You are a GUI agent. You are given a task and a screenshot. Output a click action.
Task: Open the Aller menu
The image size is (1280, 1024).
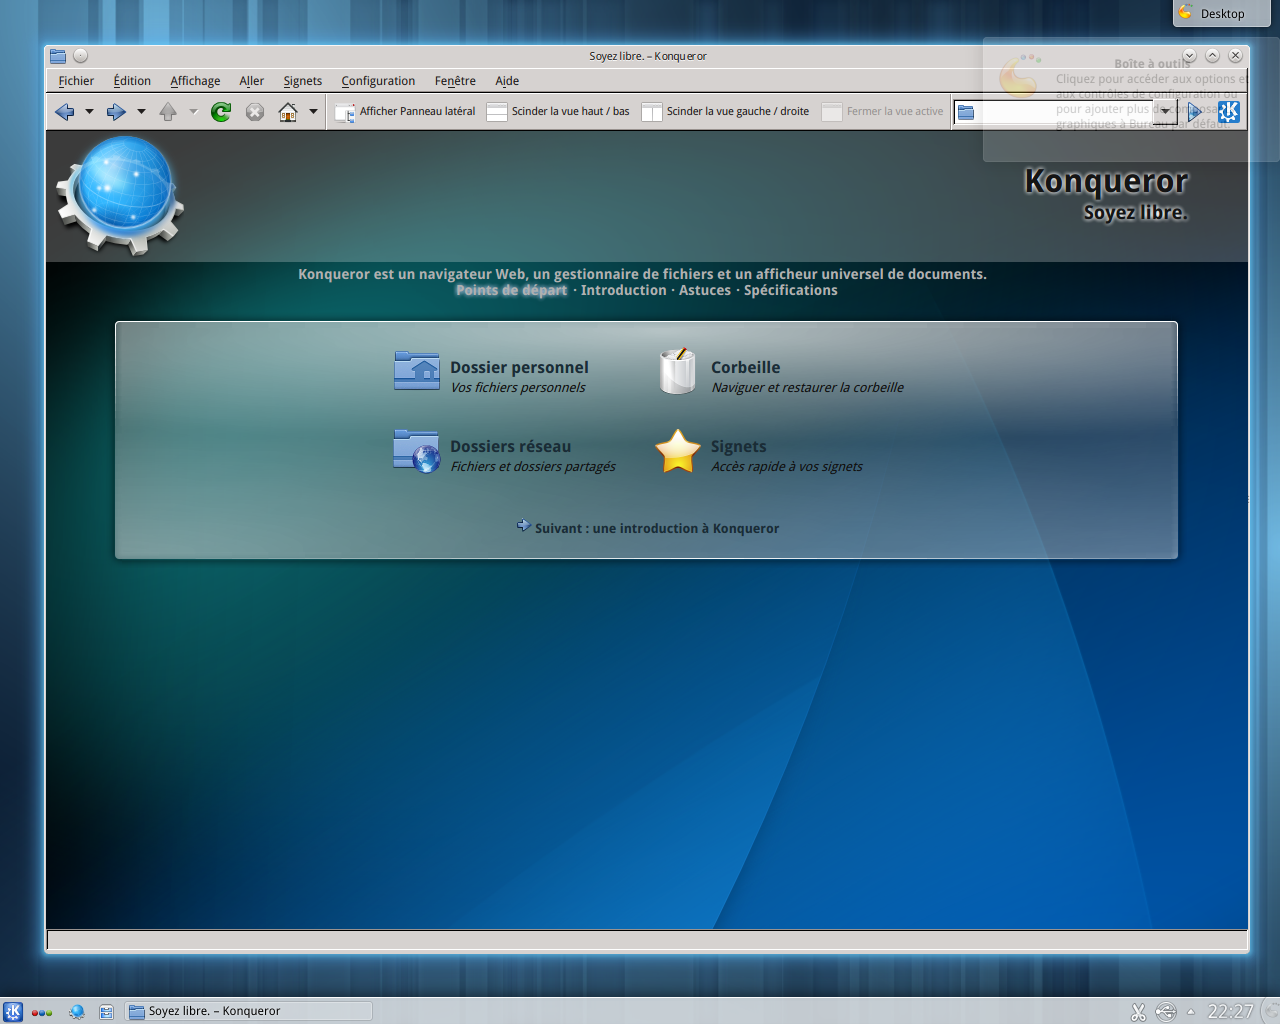[x=251, y=81]
